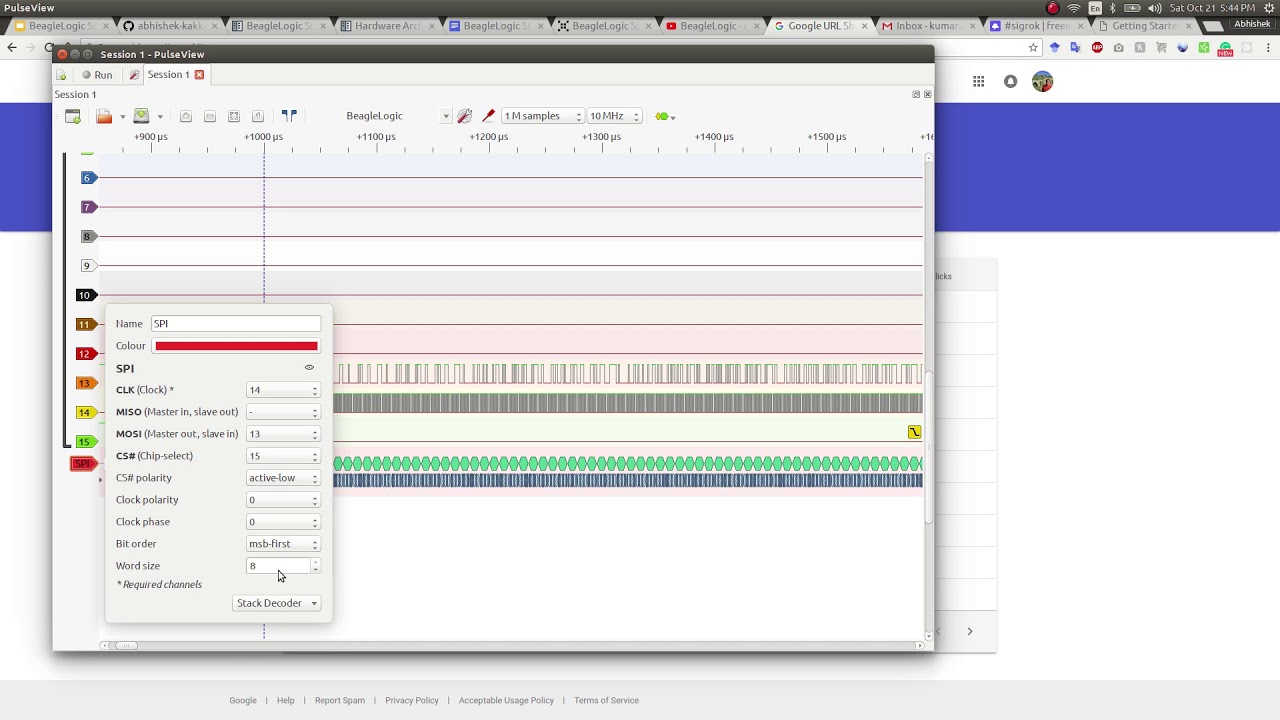
Task: Open the Report Spam footer link
Action: (340, 700)
